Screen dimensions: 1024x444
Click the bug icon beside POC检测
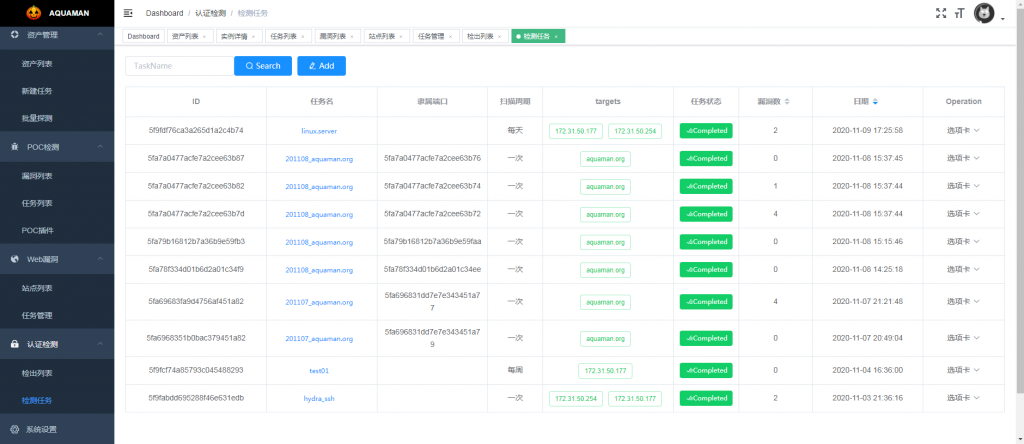click(x=15, y=148)
